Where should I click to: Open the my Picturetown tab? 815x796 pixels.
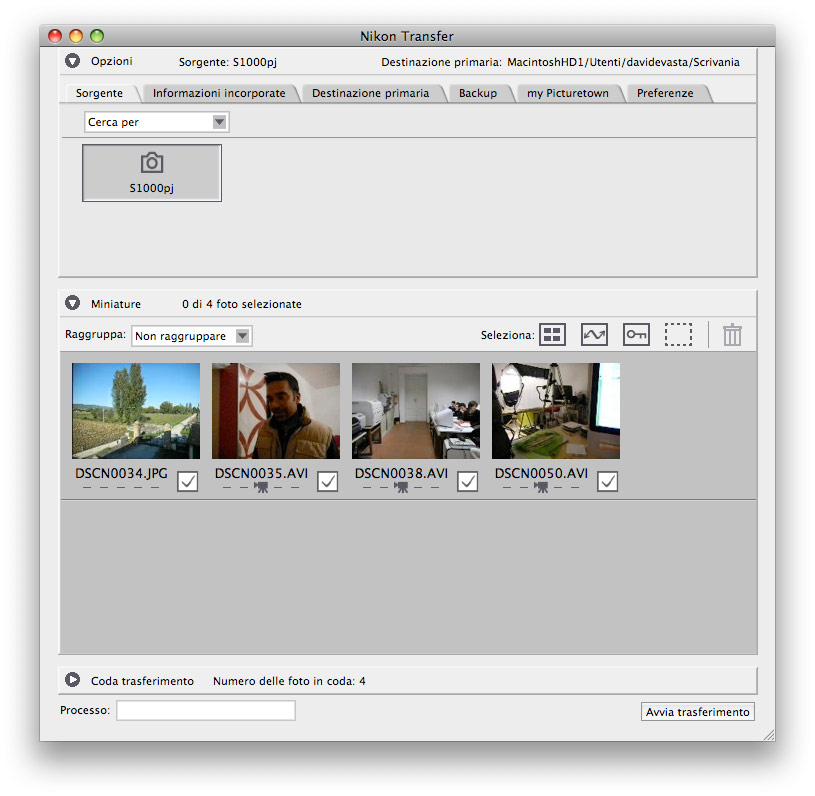click(x=567, y=93)
